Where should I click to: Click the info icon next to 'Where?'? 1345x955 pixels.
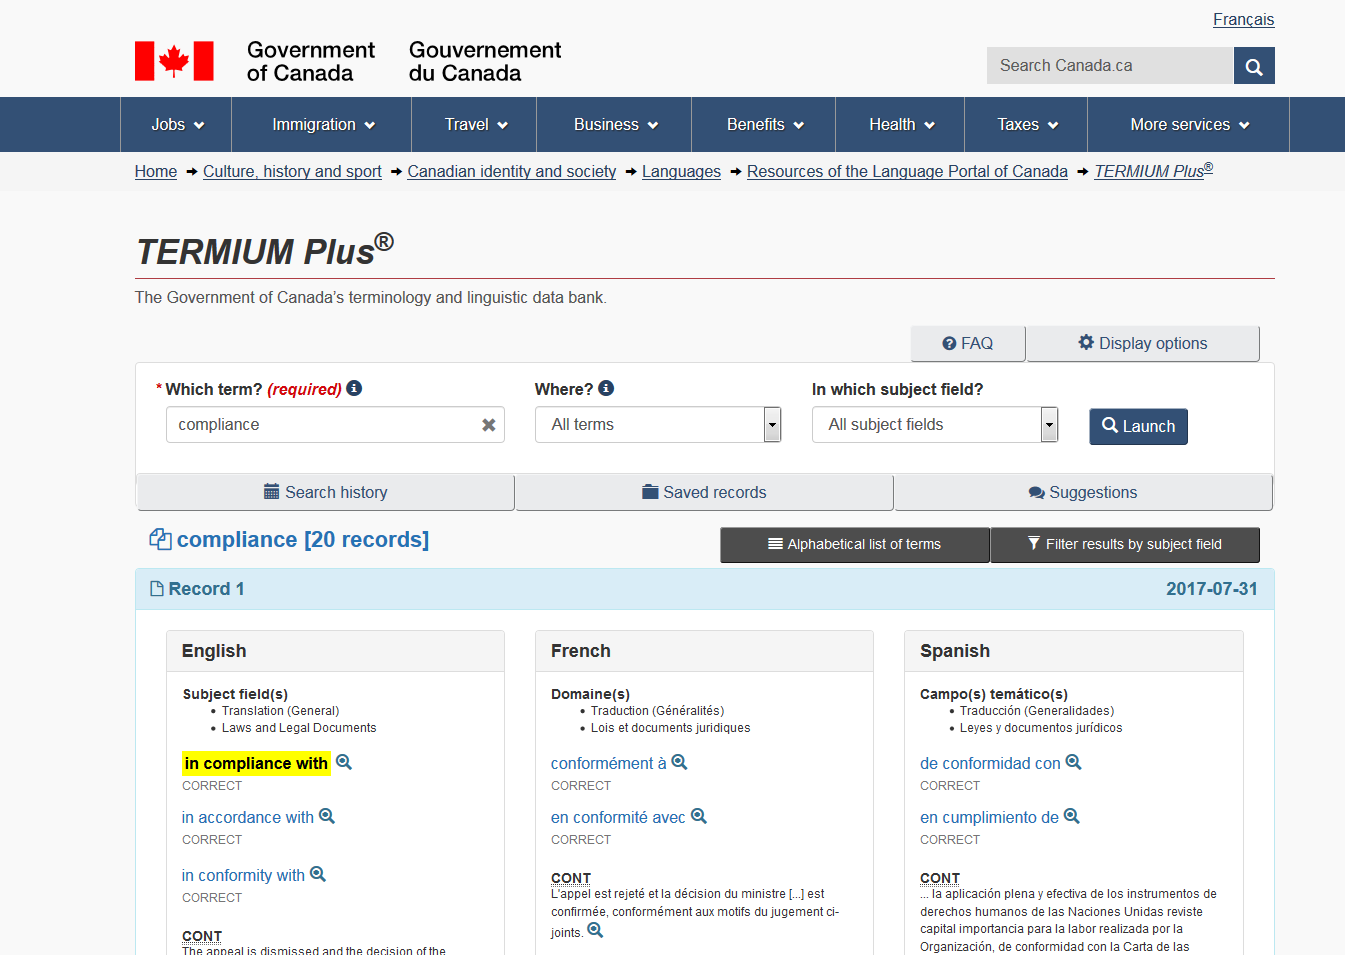tap(606, 388)
